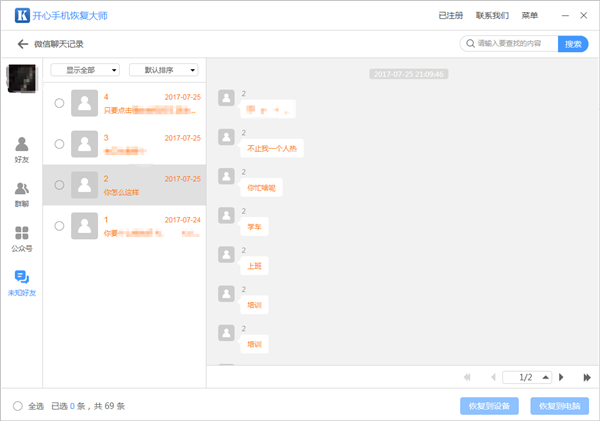Image resolution: width=600 pixels, height=421 pixels.
Task: Click the 恢复到电脑 button
Action: pyautogui.click(x=559, y=406)
